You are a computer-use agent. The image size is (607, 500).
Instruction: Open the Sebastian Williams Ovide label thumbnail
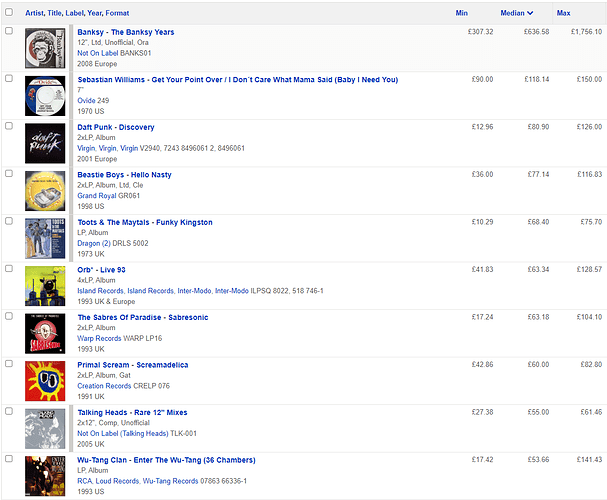pos(45,96)
